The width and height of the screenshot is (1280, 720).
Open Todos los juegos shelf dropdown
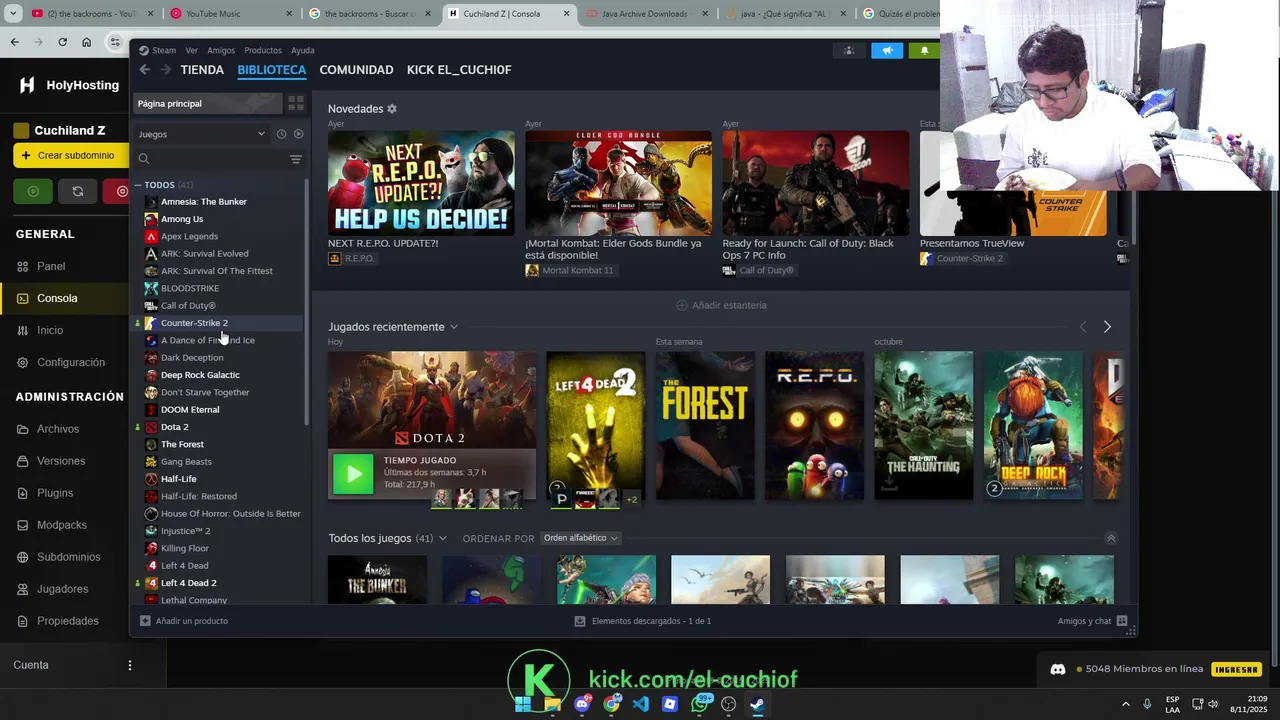[x=442, y=538]
